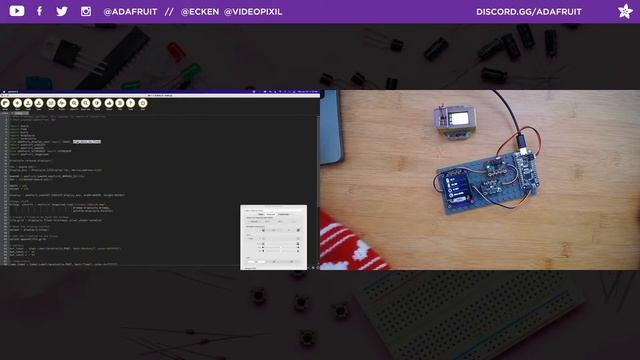Click the Tidy button in Mu toolbar
640x360 pixels.
(x=120, y=104)
